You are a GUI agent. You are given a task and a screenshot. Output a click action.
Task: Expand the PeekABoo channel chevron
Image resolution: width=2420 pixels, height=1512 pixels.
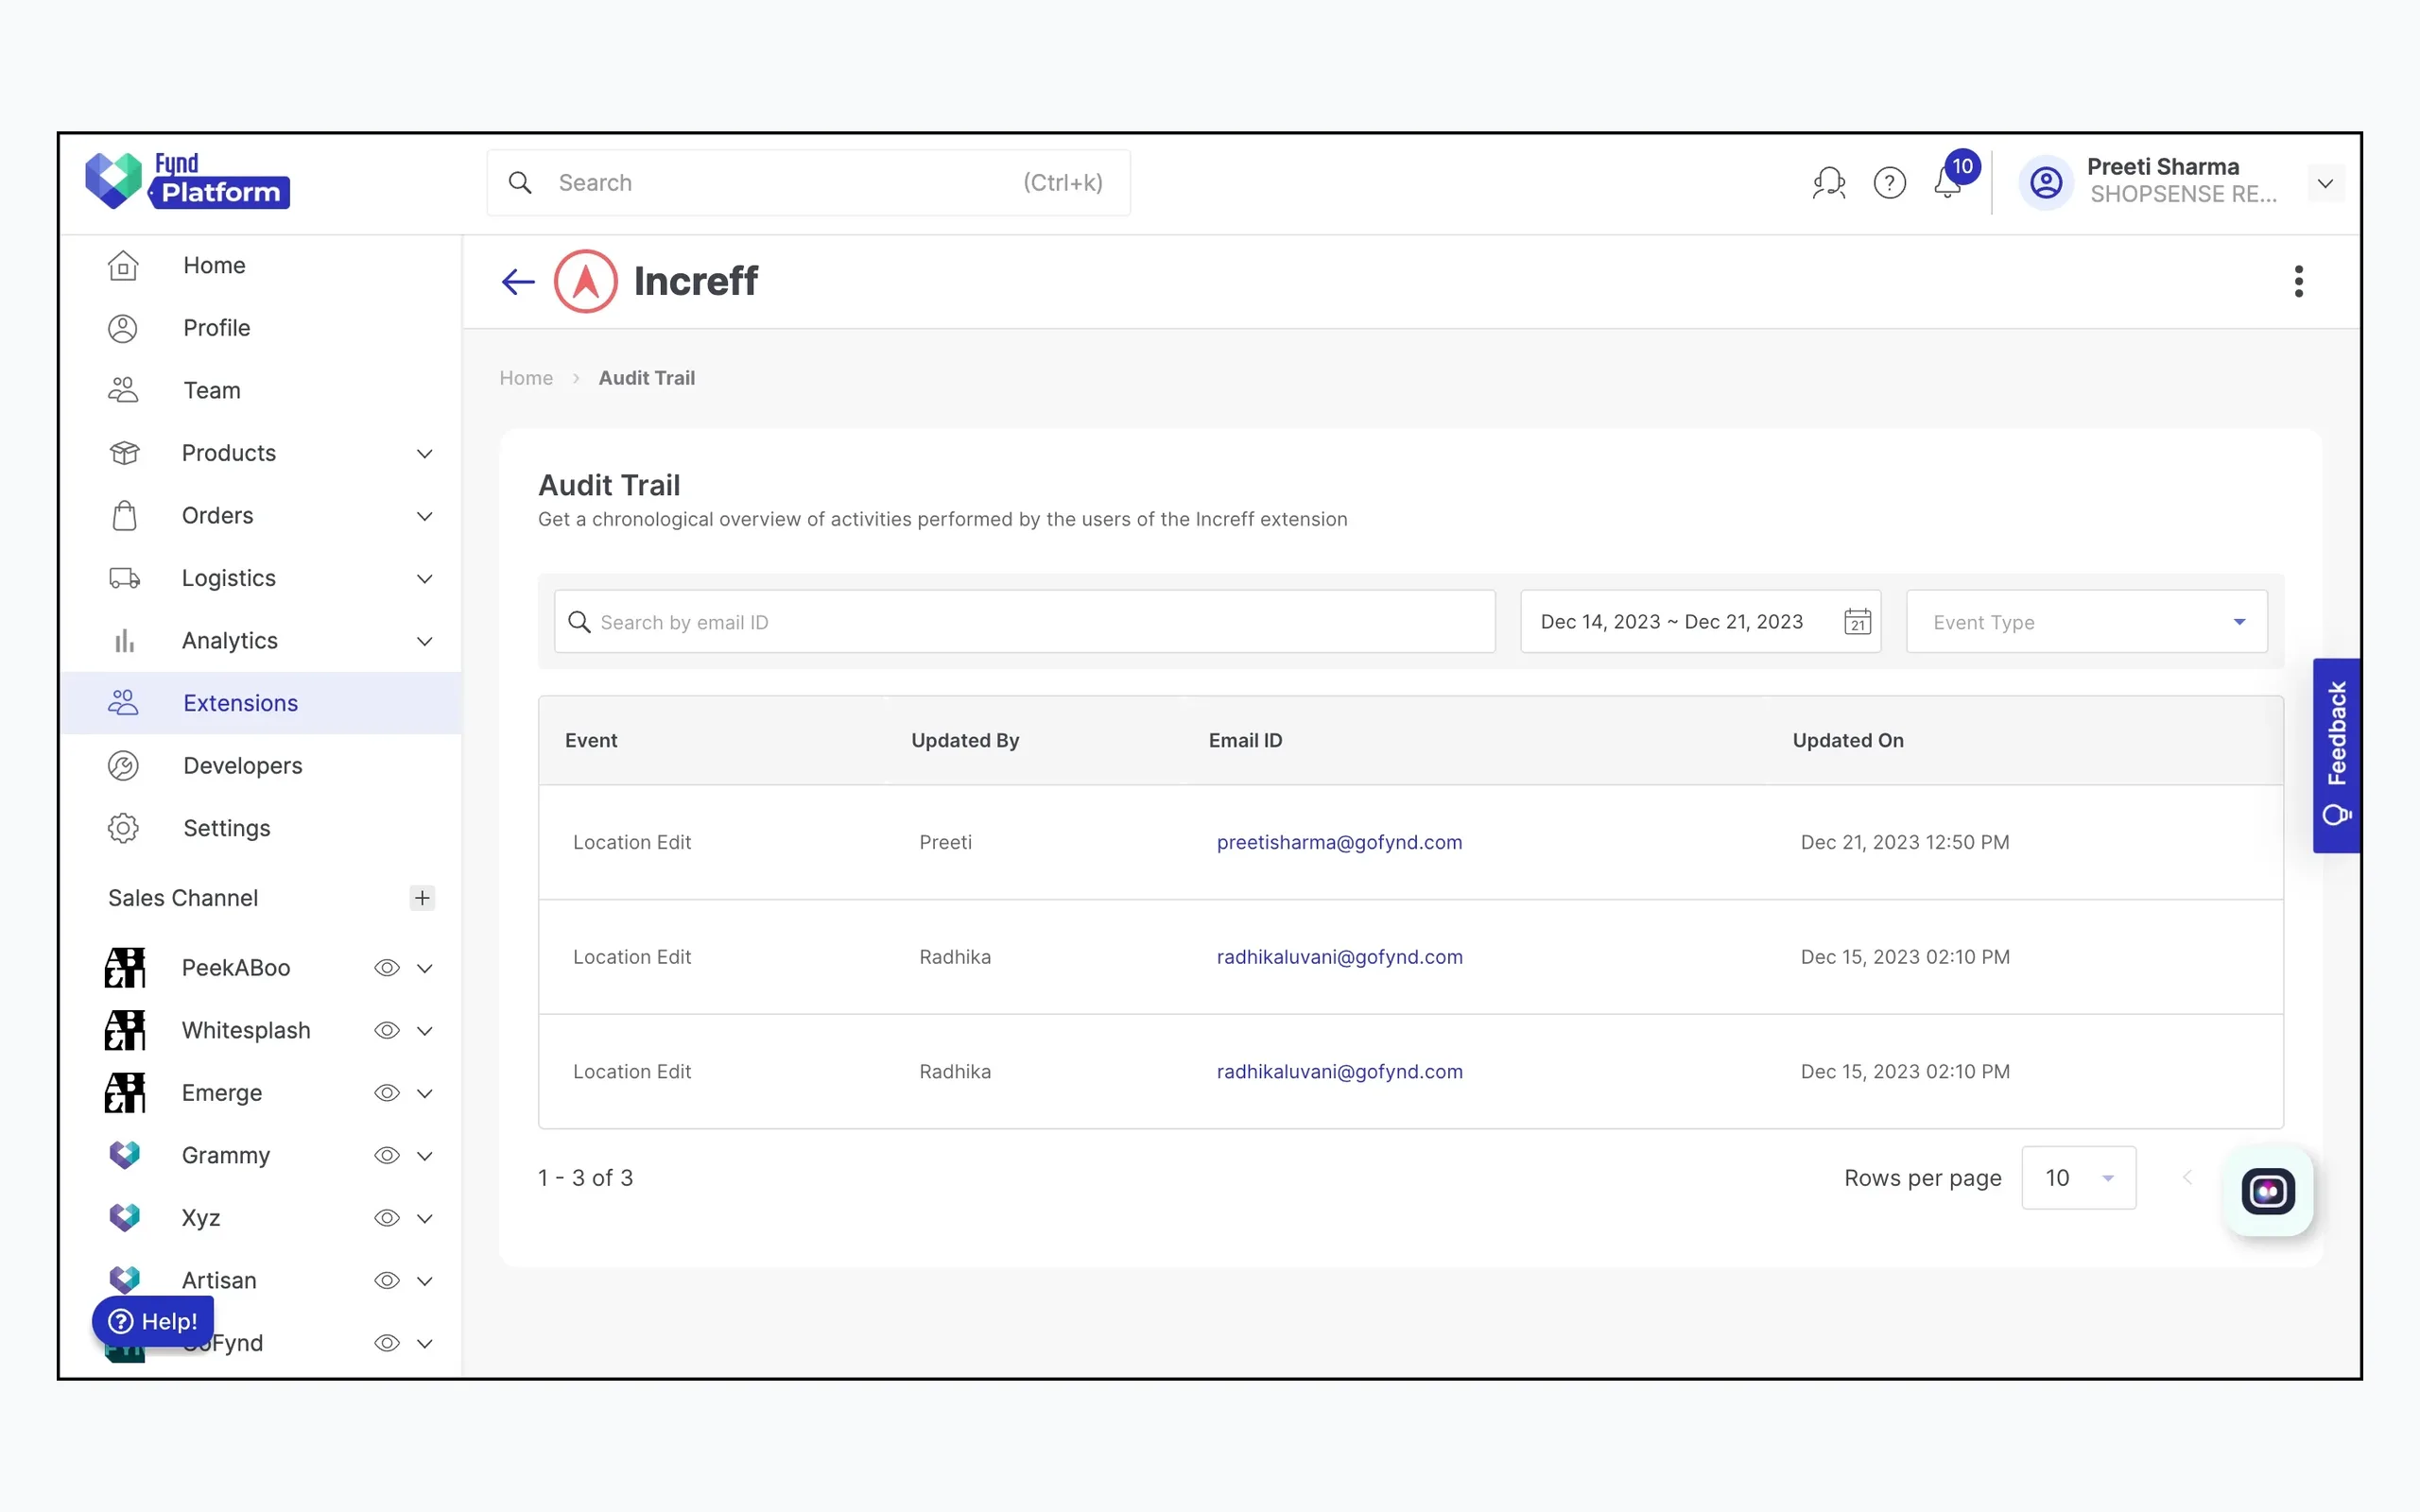point(425,968)
